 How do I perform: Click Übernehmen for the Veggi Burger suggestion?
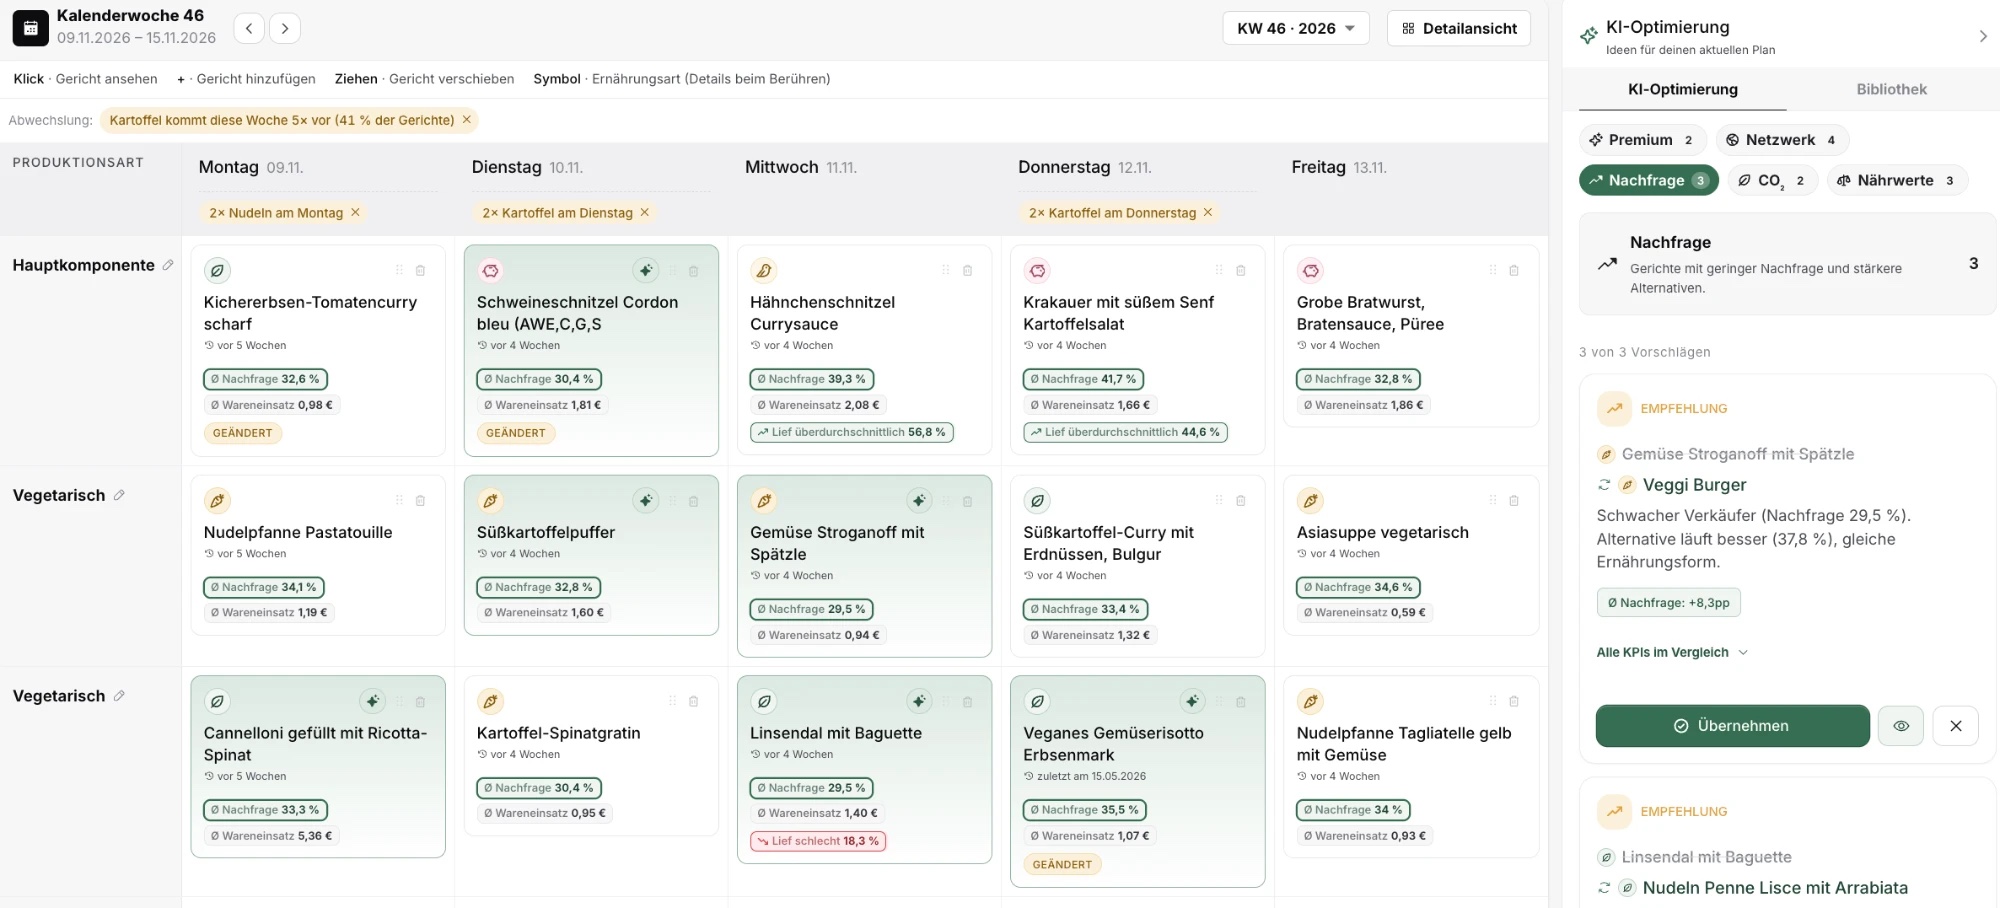(x=1732, y=726)
